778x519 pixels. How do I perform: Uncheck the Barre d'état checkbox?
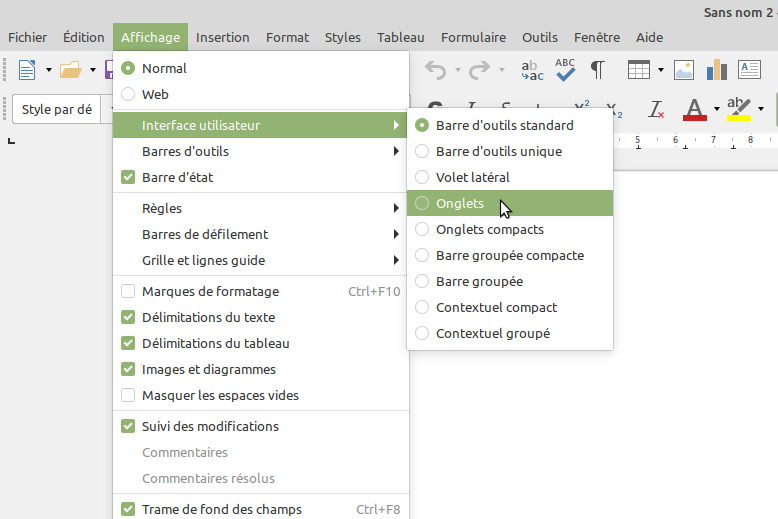coord(128,177)
